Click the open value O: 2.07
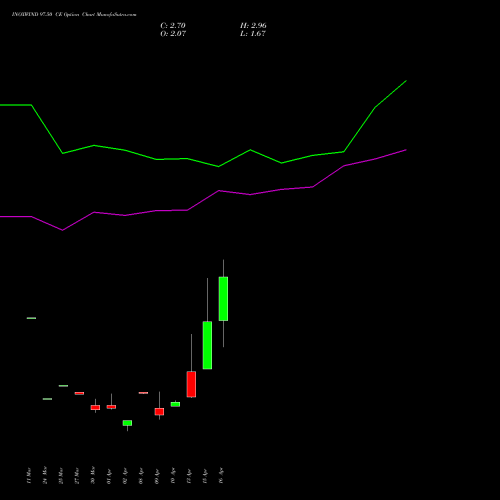The width and height of the screenshot is (500, 500). pos(173,34)
